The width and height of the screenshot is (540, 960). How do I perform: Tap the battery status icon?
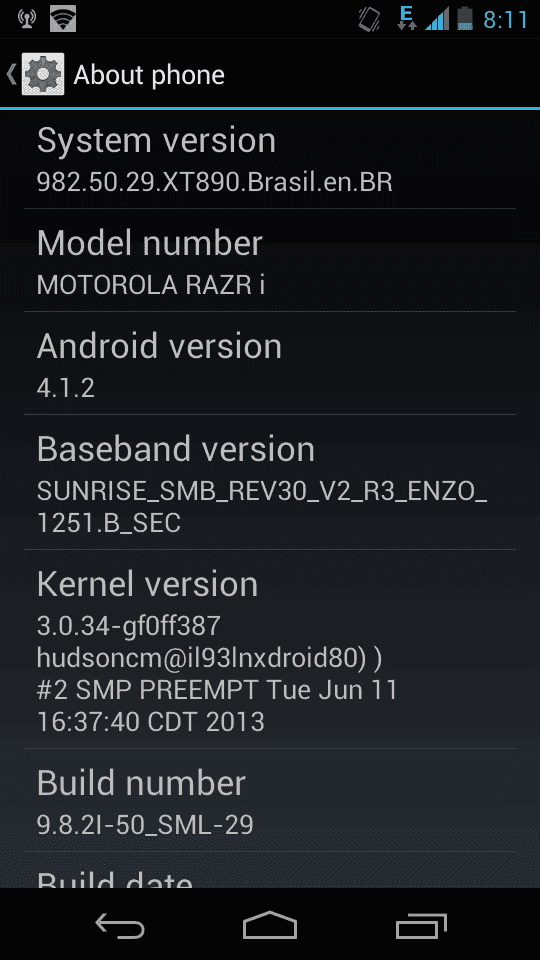[x=465, y=20]
